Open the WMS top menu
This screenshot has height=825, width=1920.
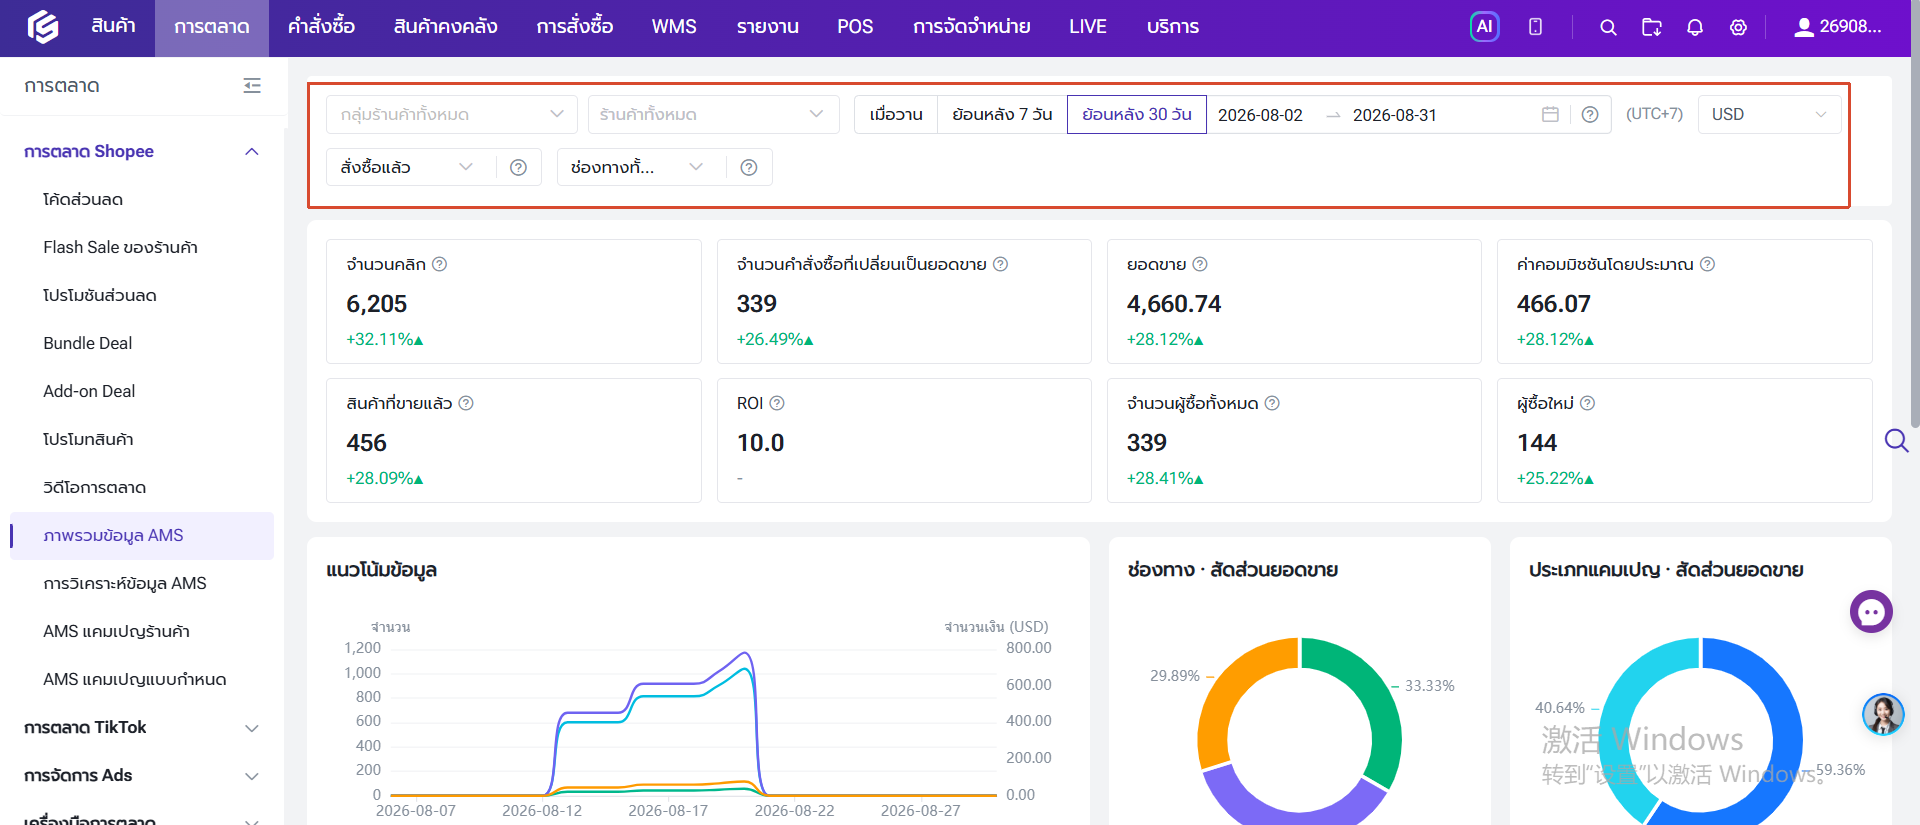coord(674,27)
